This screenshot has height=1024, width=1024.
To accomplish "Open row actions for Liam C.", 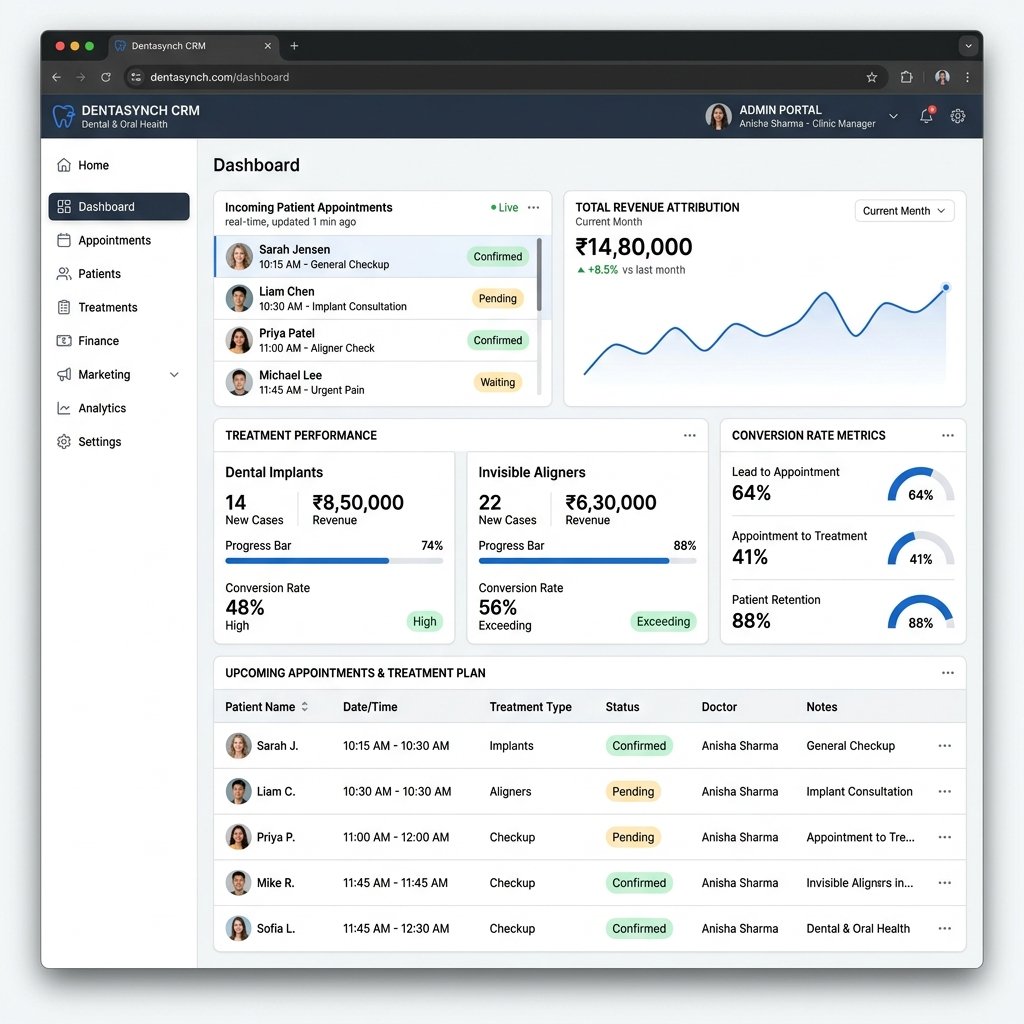I will click(944, 792).
